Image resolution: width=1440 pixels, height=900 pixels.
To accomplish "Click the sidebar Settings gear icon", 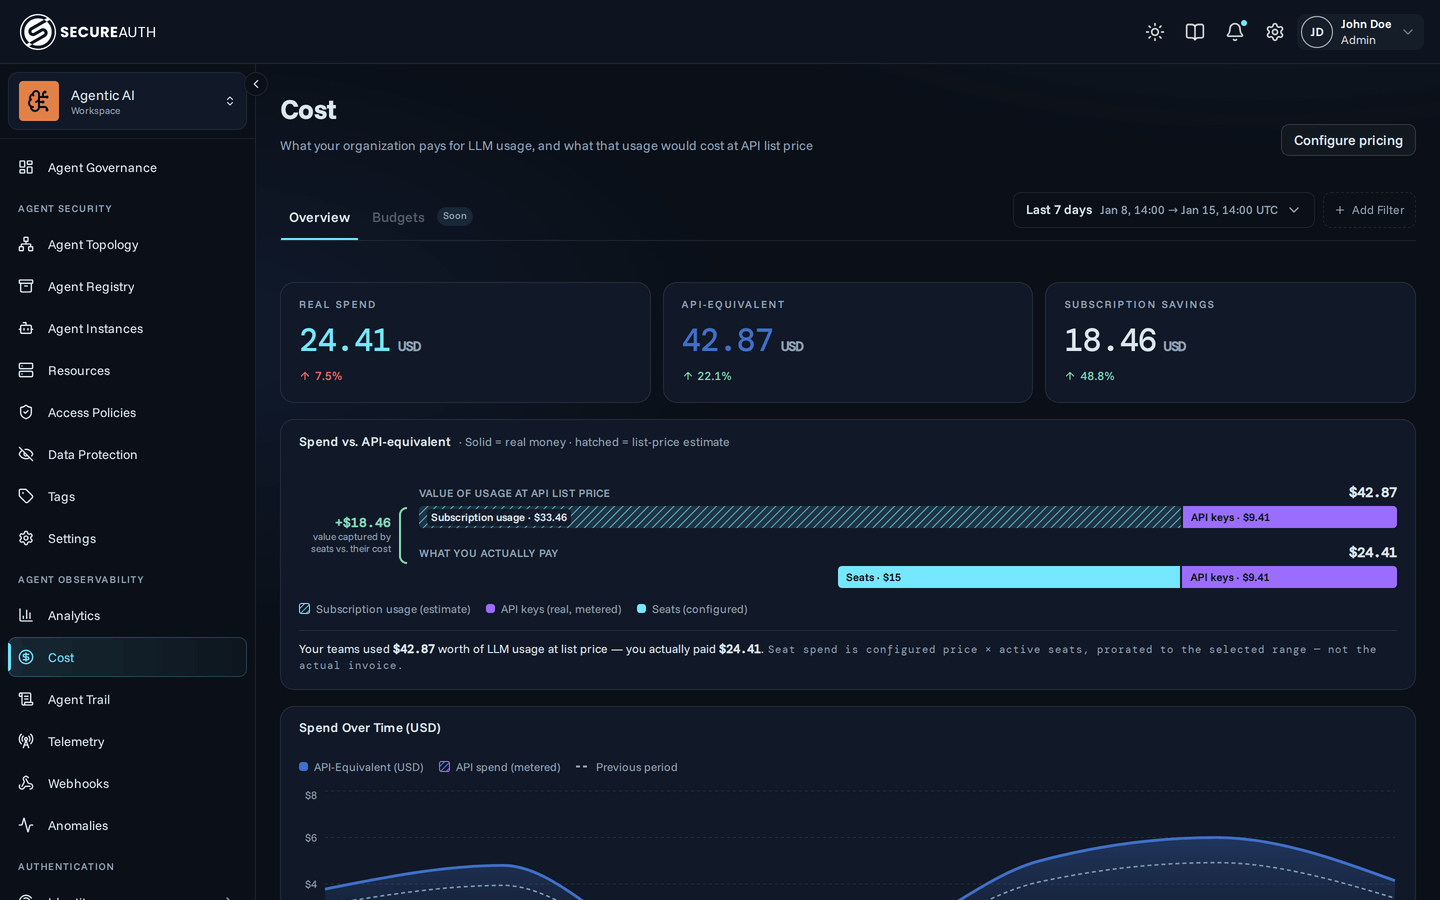I will coord(26,538).
